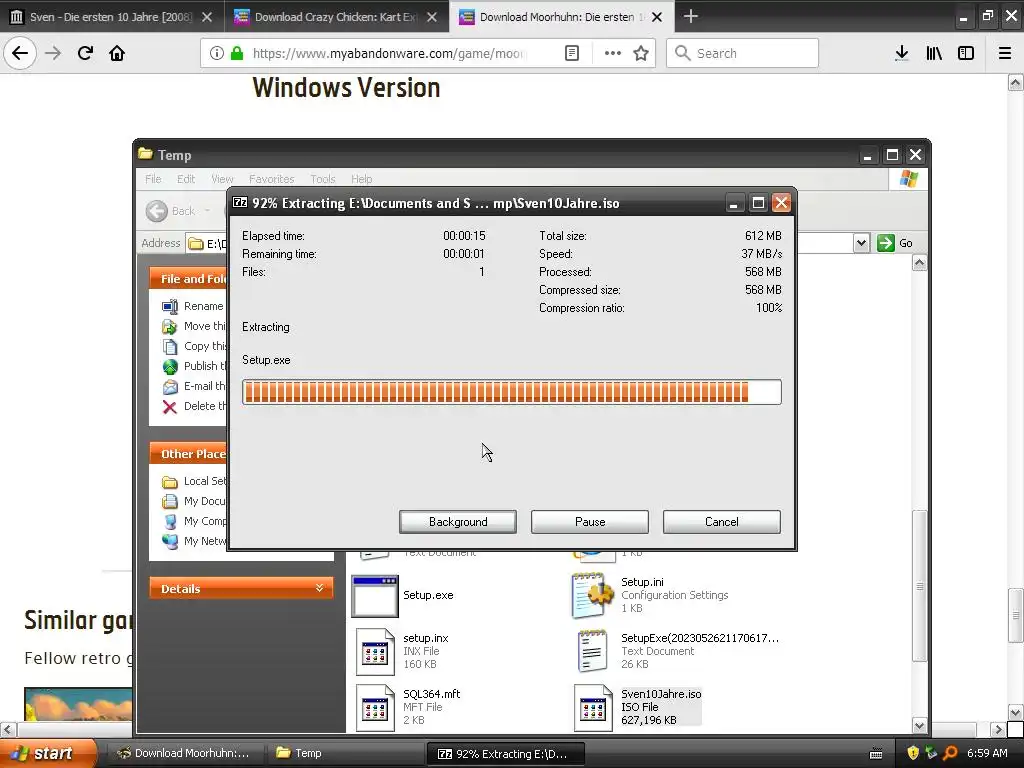The width and height of the screenshot is (1024, 768).
Task: Switch to Temp taskbar item
Action: point(344,753)
